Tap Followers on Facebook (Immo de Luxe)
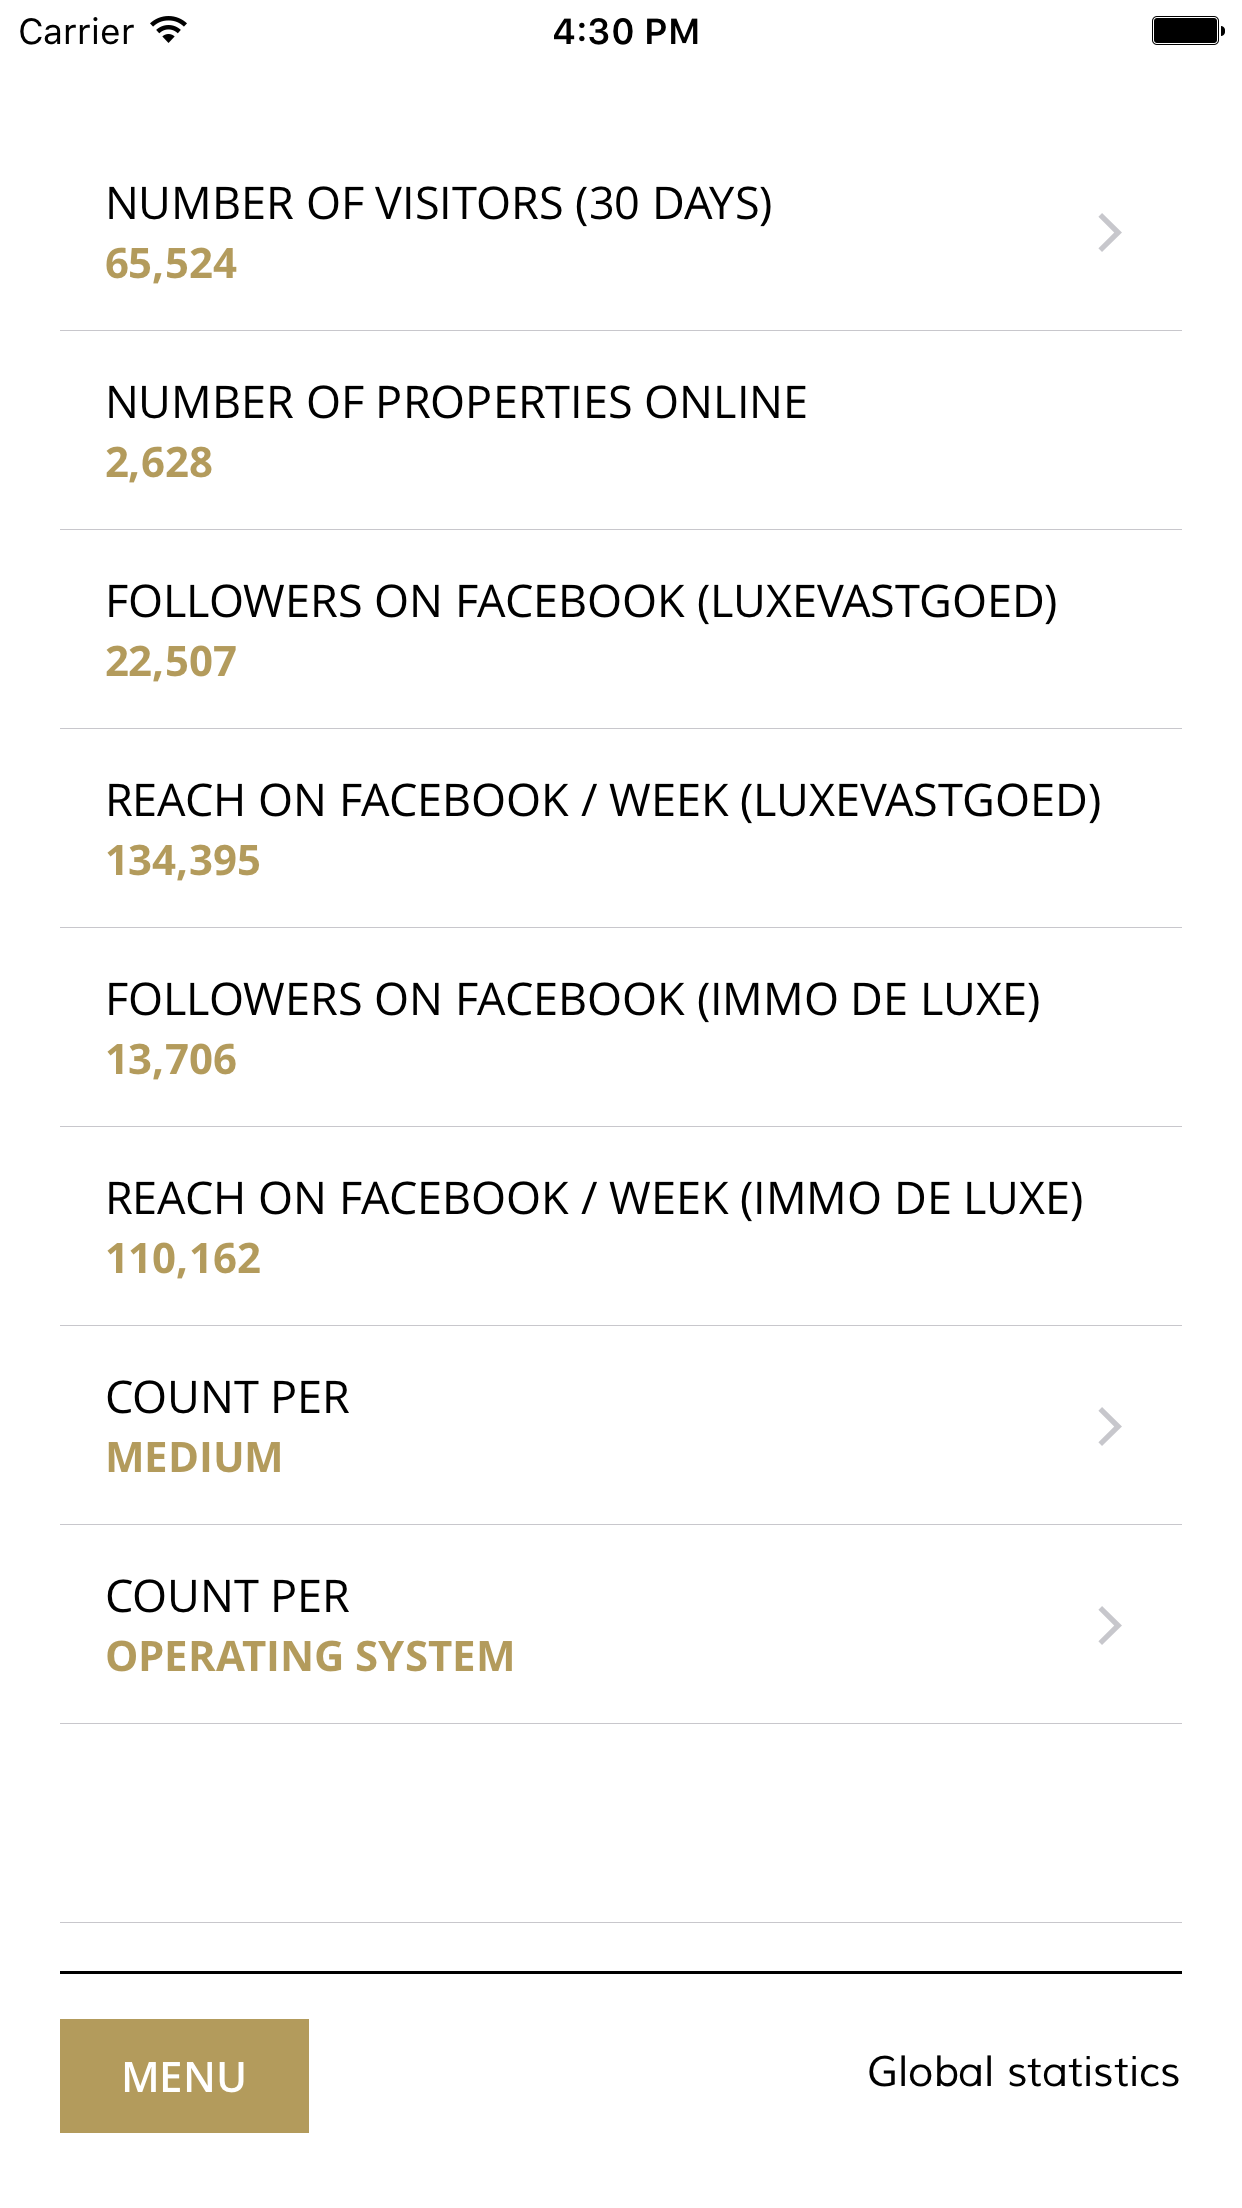 click(x=621, y=1028)
